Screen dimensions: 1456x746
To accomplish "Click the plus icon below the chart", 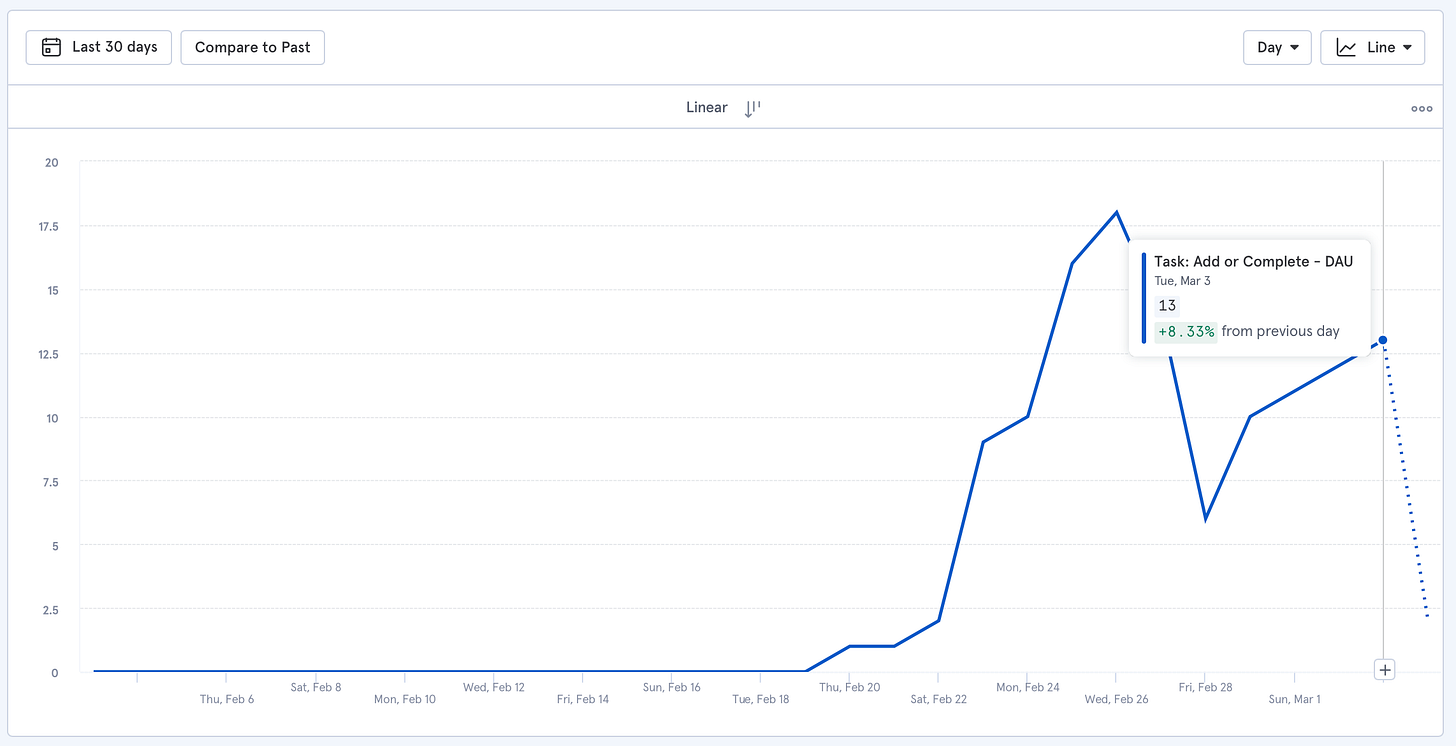I will [1384, 669].
